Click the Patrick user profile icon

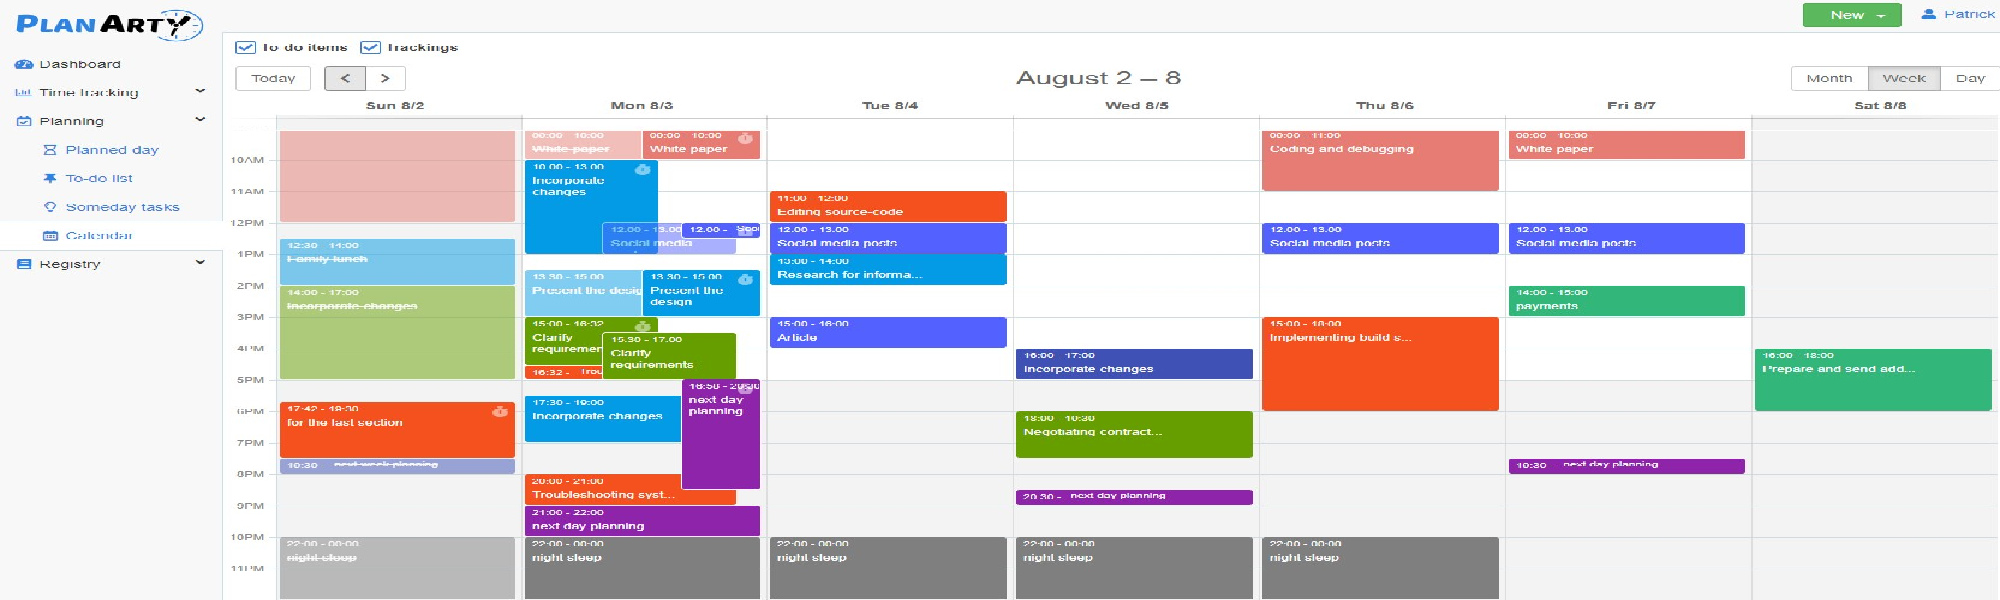click(x=1929, y=14)
